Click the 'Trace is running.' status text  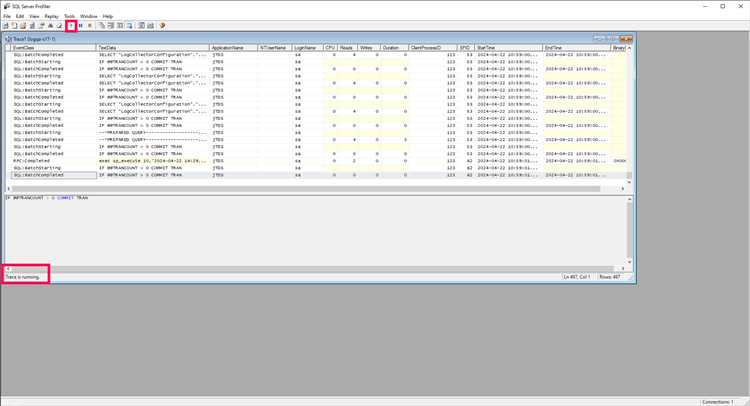22,277
